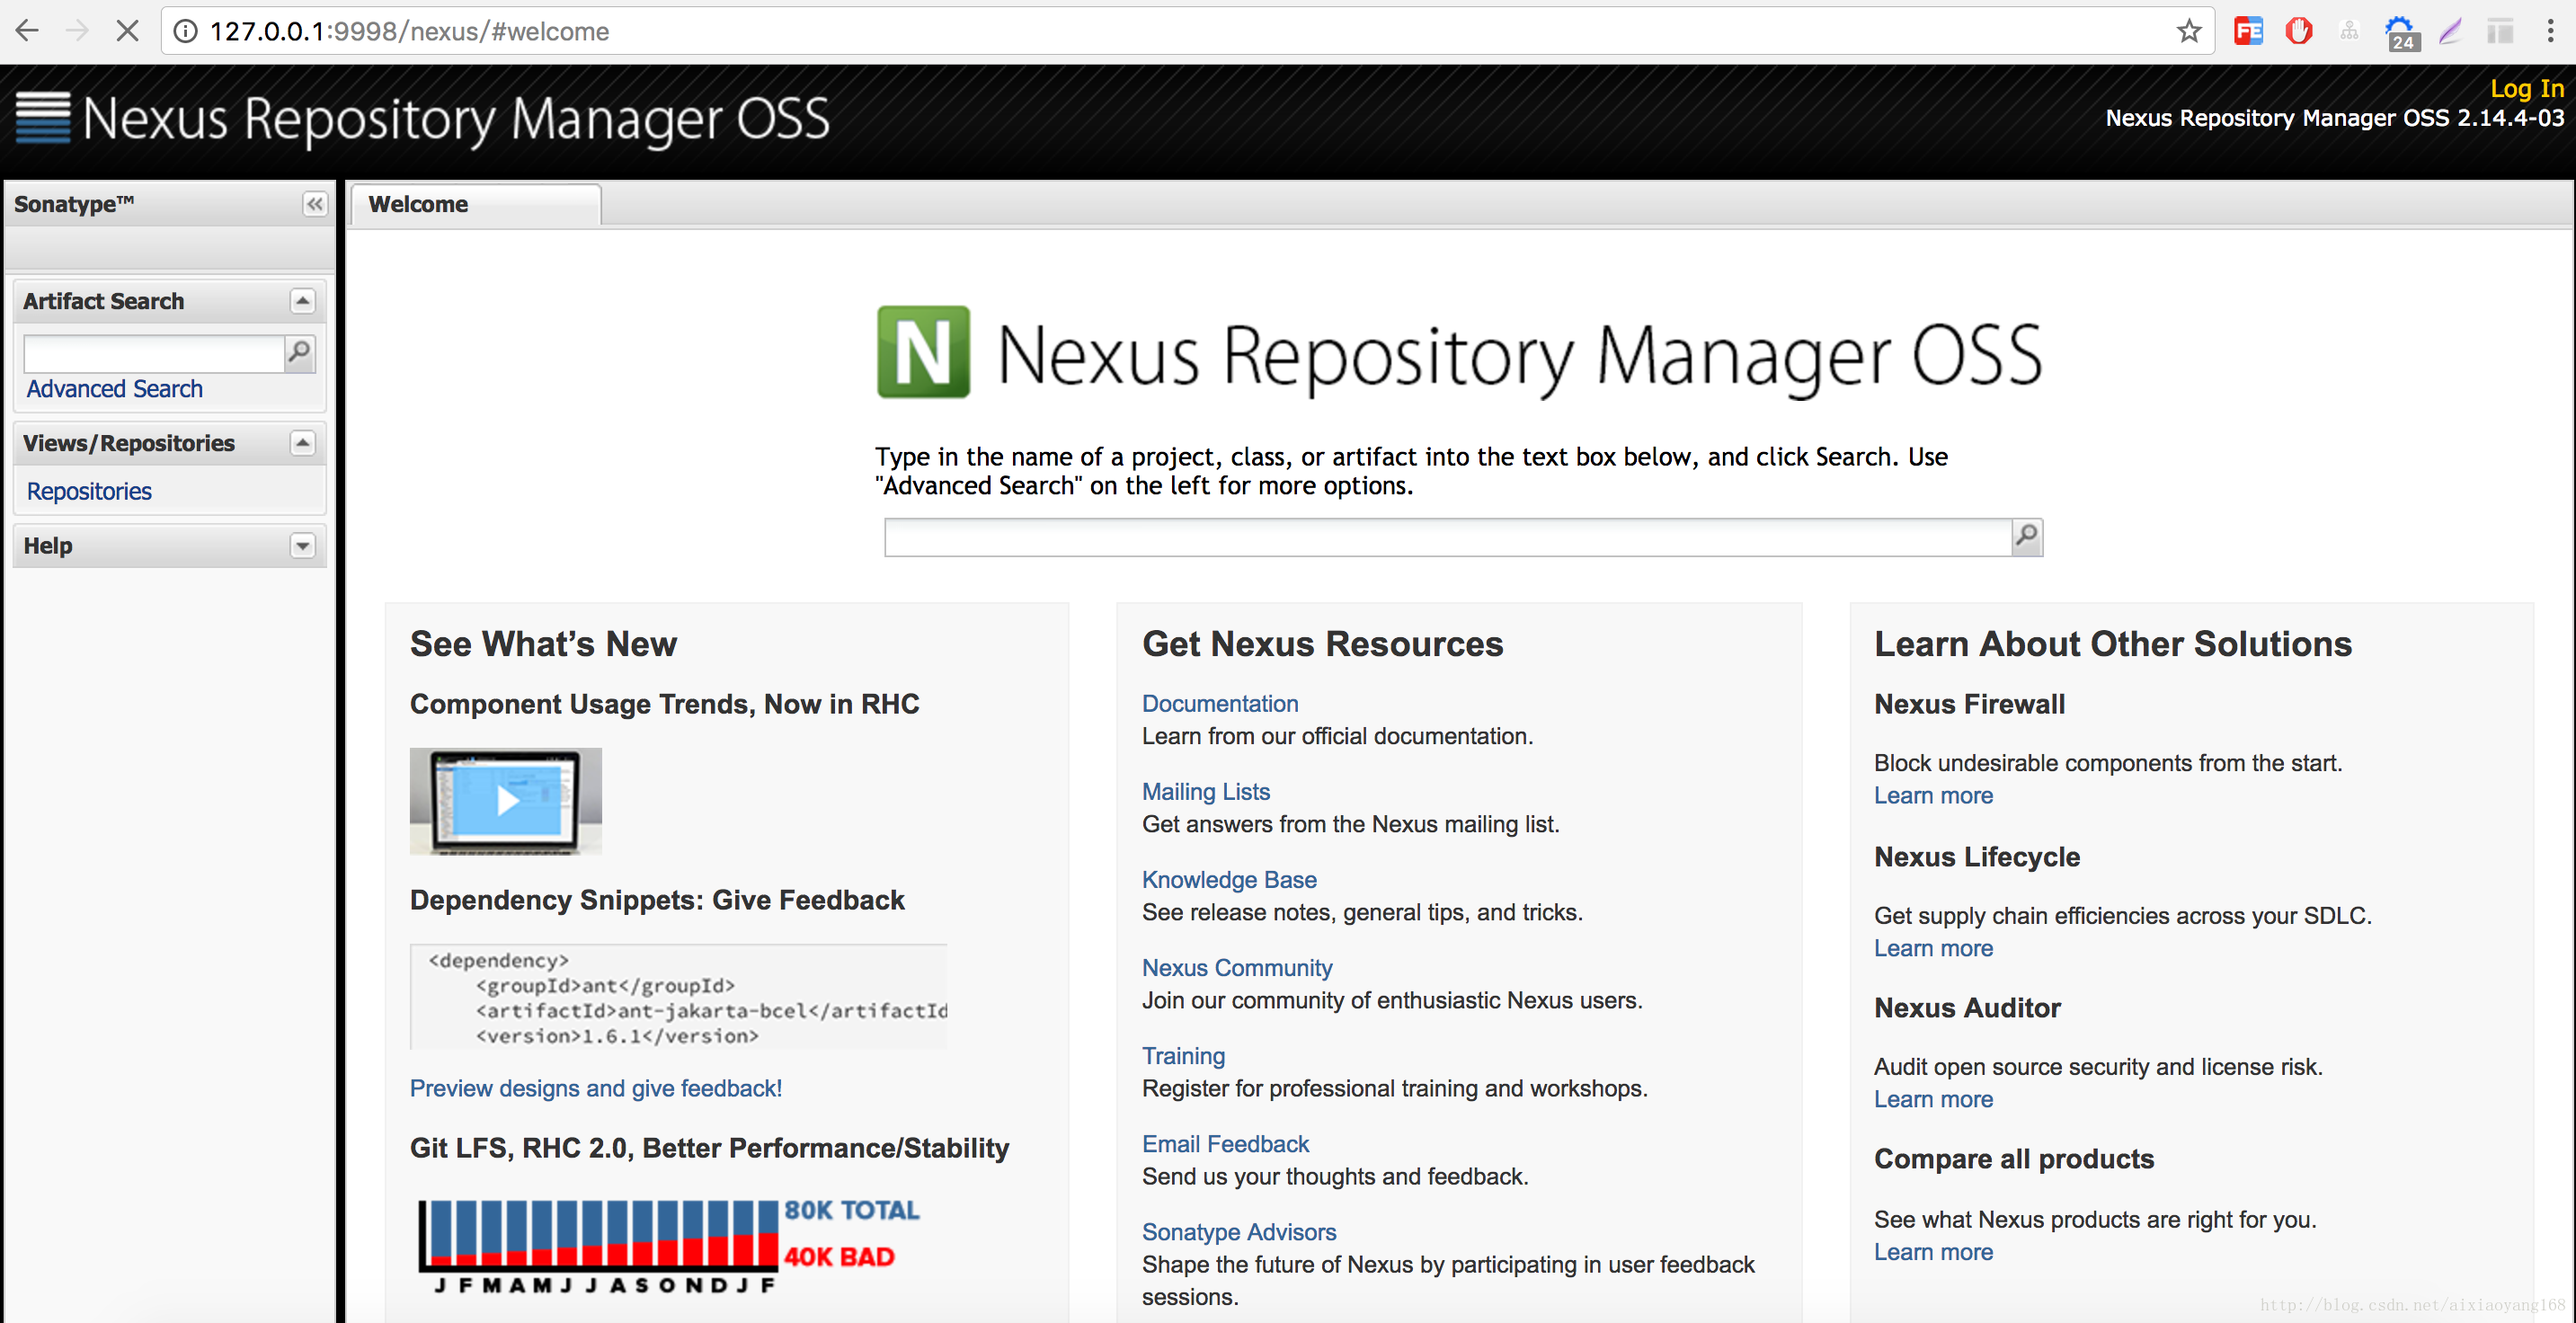
Task: Click the back navigation arrow in the browser
Action: [x=27, y=31]
